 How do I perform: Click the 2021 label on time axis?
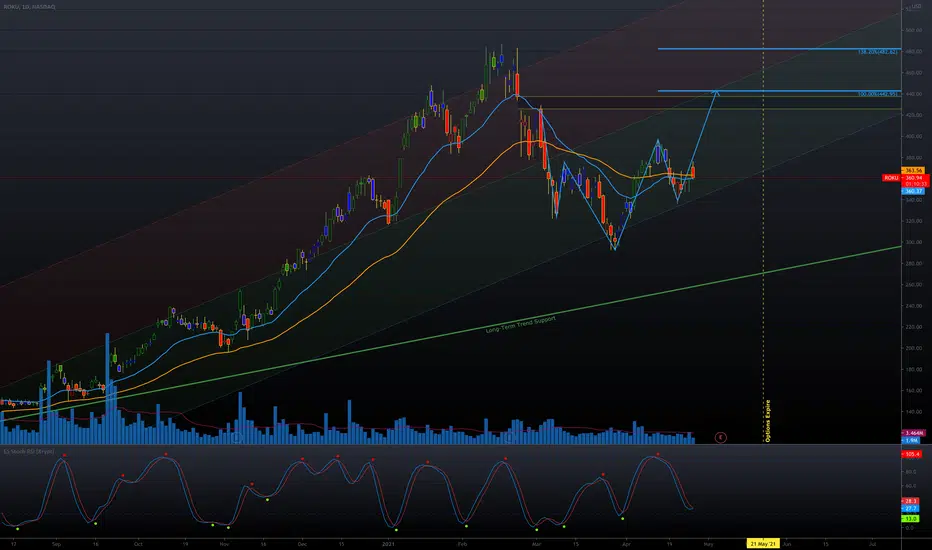click(388, 543)
